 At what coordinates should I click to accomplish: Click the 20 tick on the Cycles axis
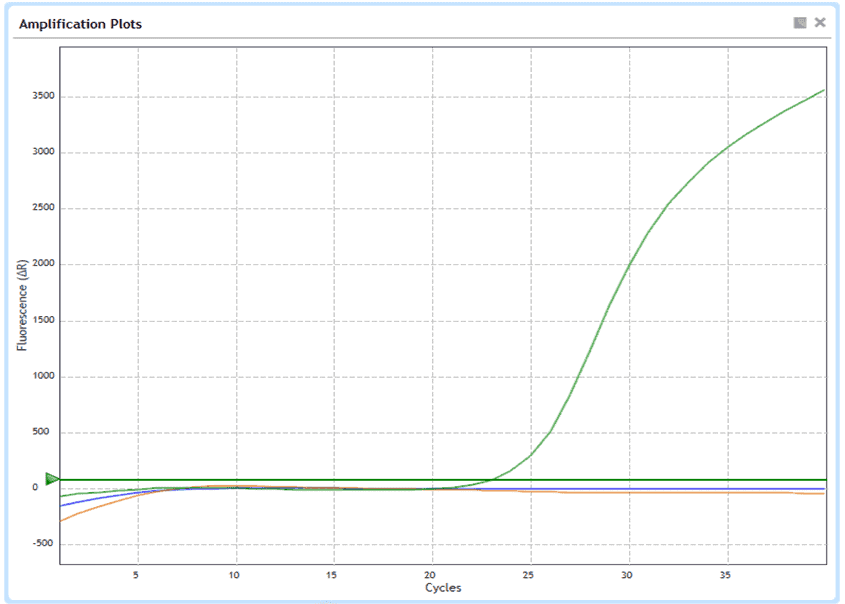click(x=432, y=575)
